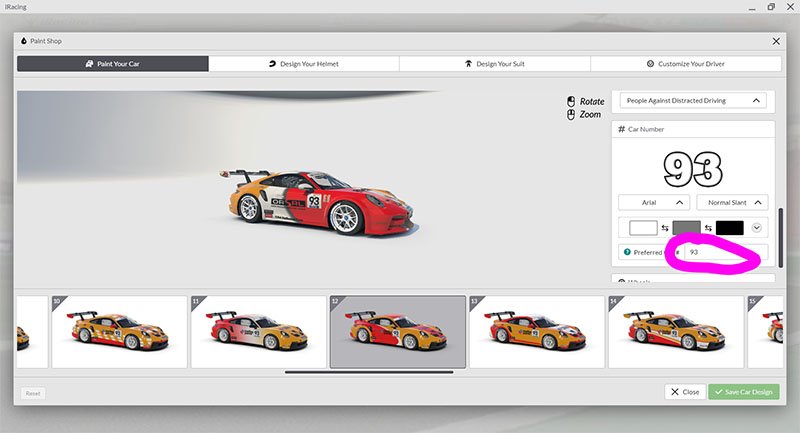Click swap arrows between white and gray swatches
This screenshot has height=433, width=800.
pyautogui.click(x=664, y=228)
